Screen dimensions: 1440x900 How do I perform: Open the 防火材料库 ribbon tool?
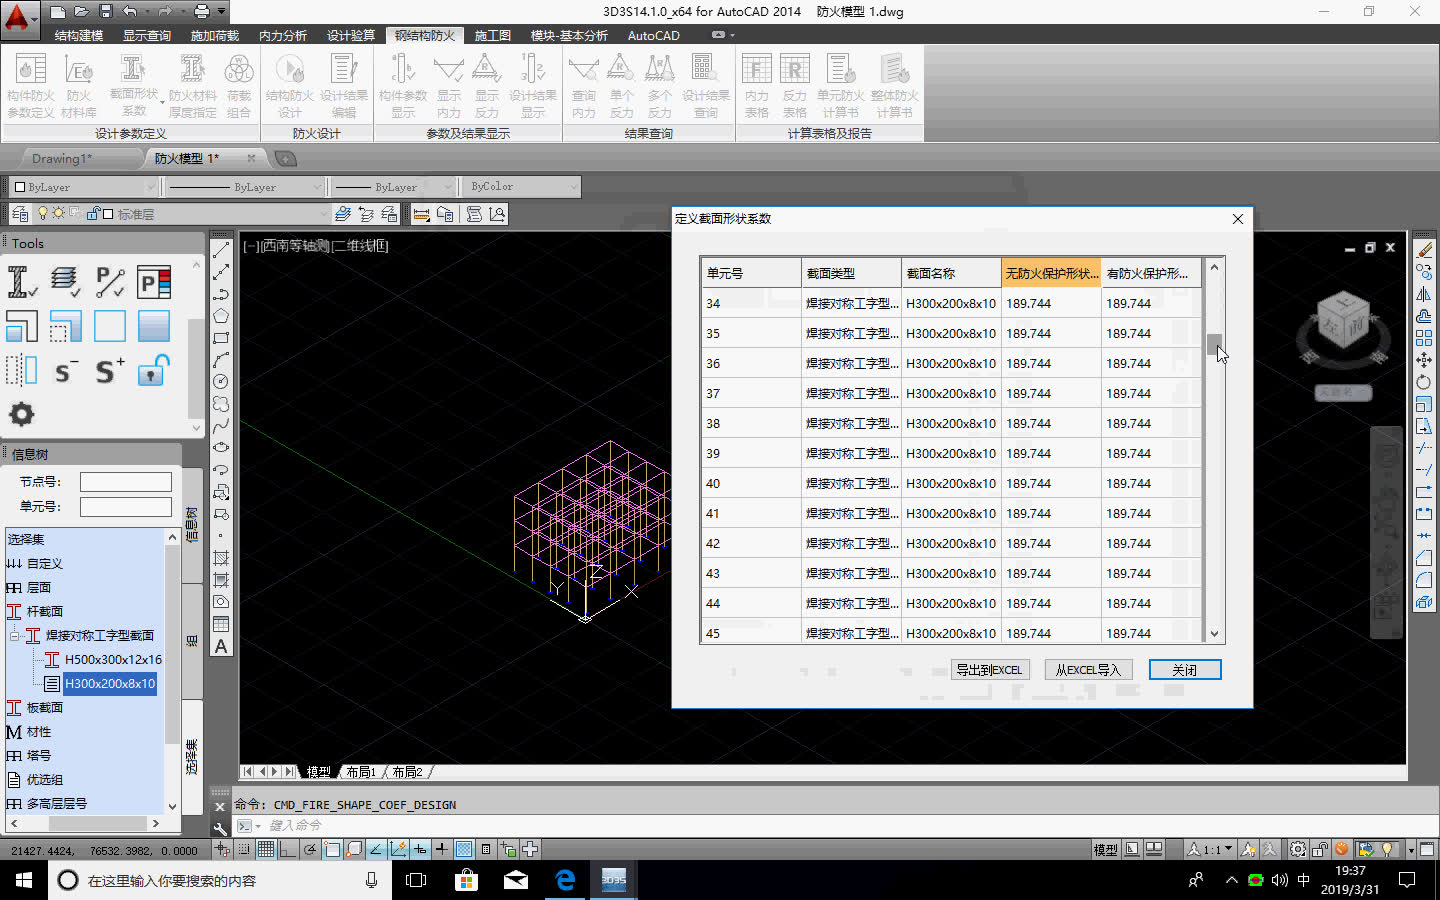79,86
